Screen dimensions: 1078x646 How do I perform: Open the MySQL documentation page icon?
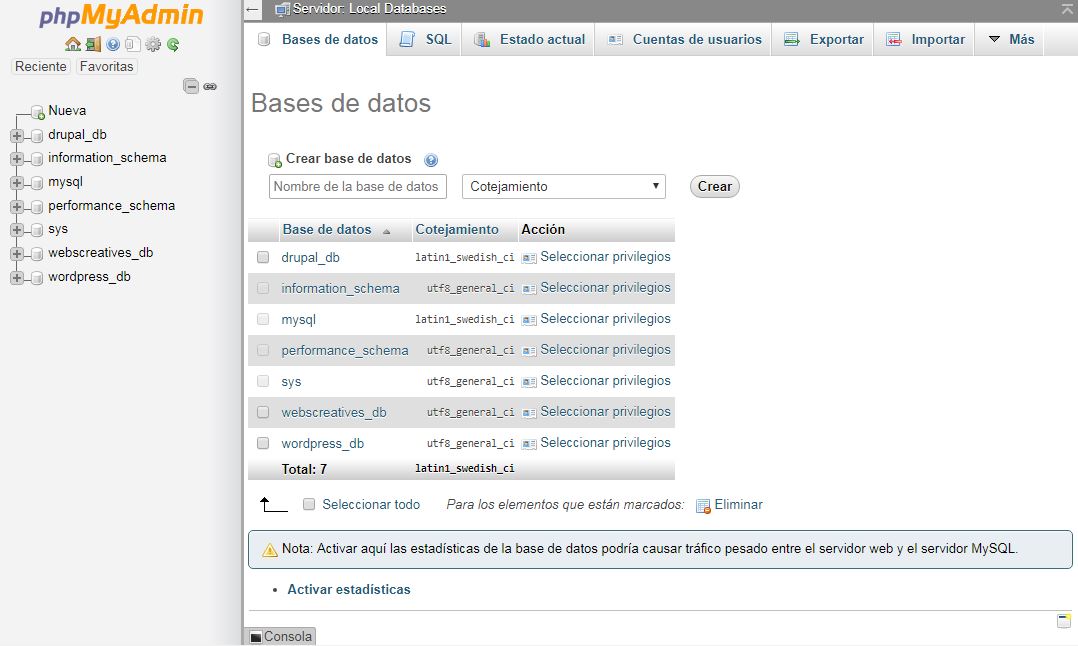click(133, 45)
